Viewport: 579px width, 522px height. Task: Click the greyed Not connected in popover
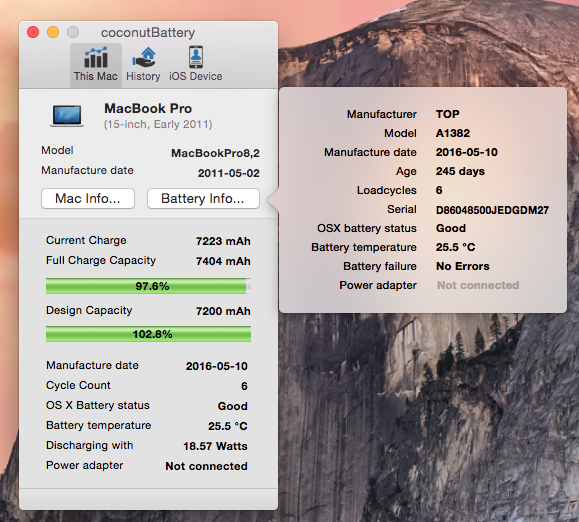[478, 285]
